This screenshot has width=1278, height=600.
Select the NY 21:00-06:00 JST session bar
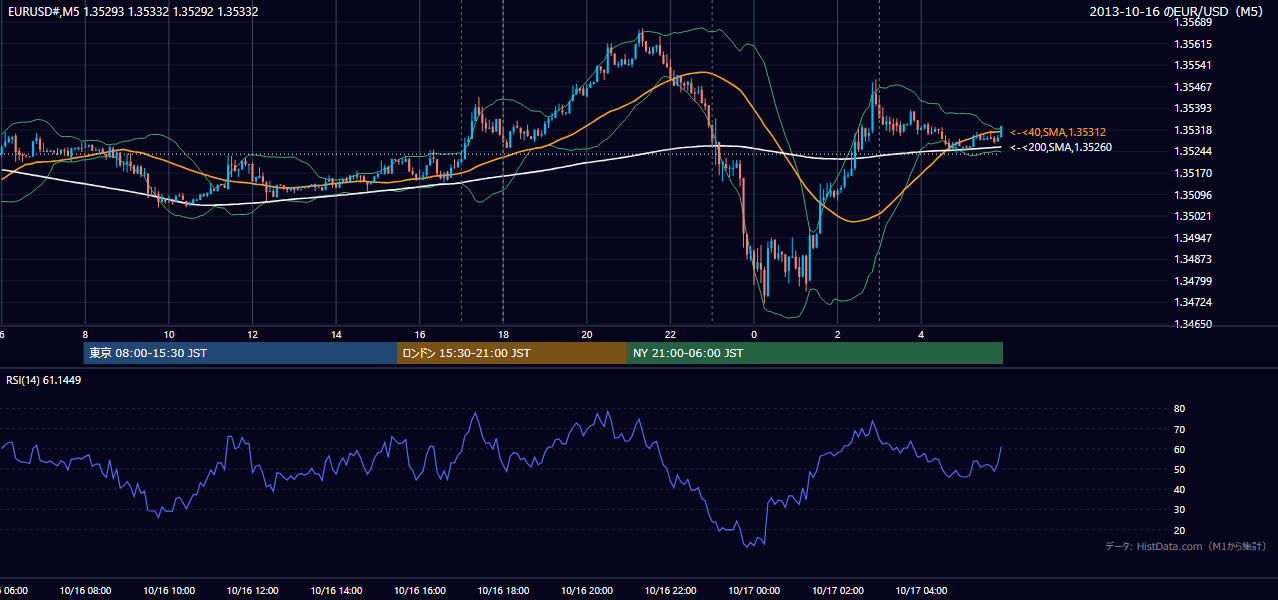(815, 353)
